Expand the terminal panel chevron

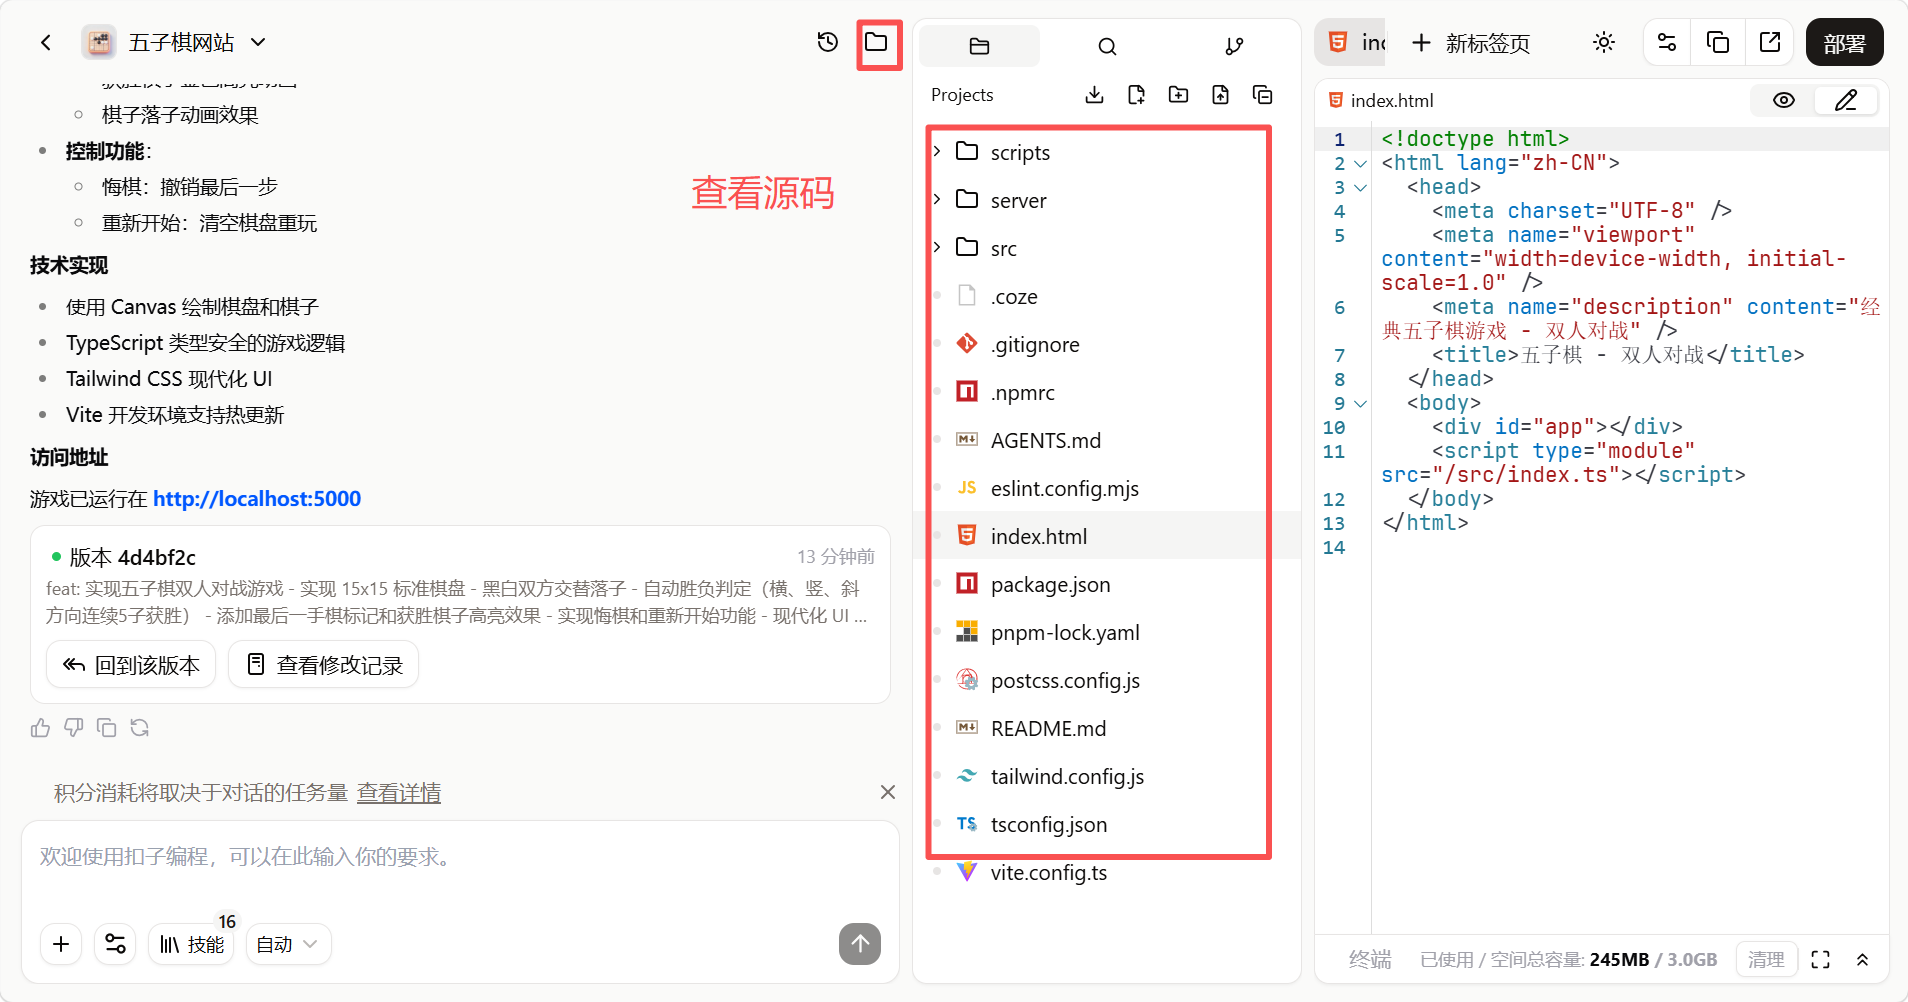click(1862, 959)
